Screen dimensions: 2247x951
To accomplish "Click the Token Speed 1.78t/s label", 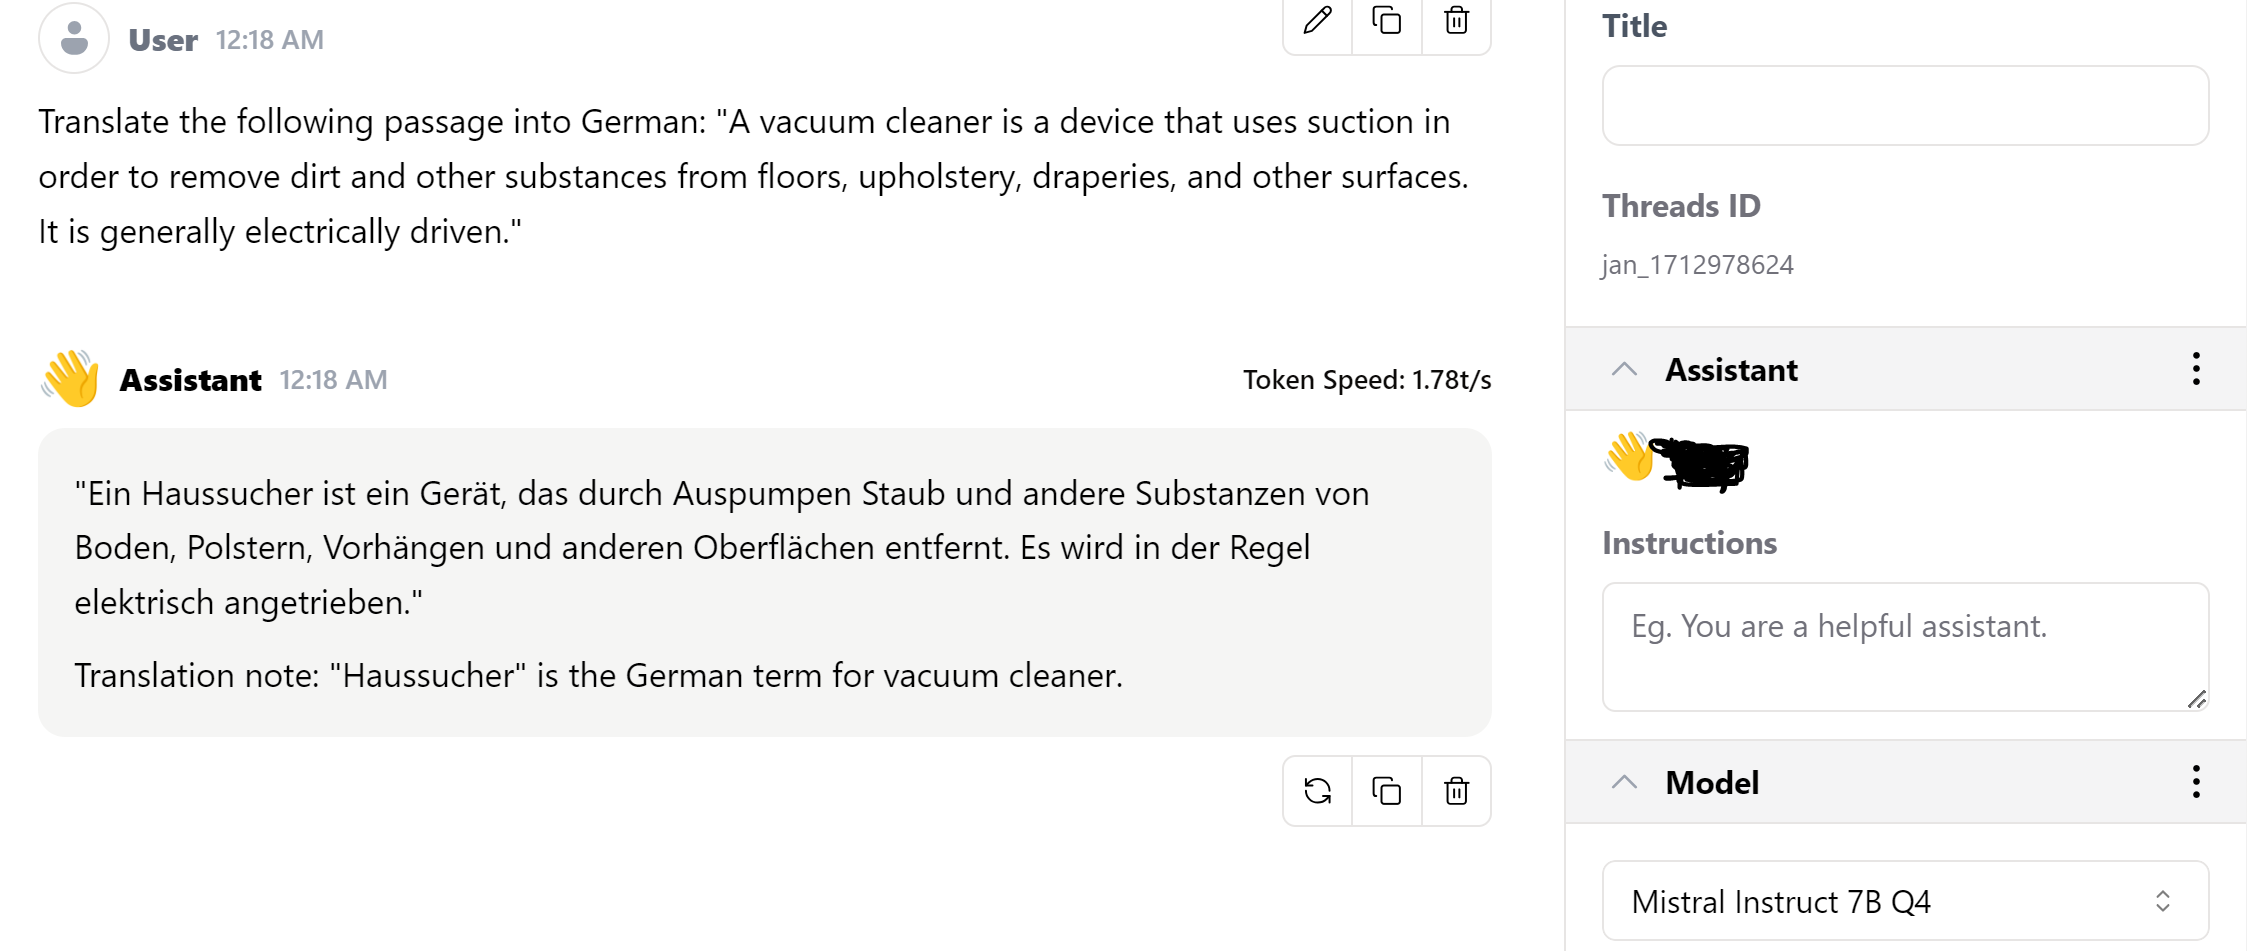I will click(1366, 380).
